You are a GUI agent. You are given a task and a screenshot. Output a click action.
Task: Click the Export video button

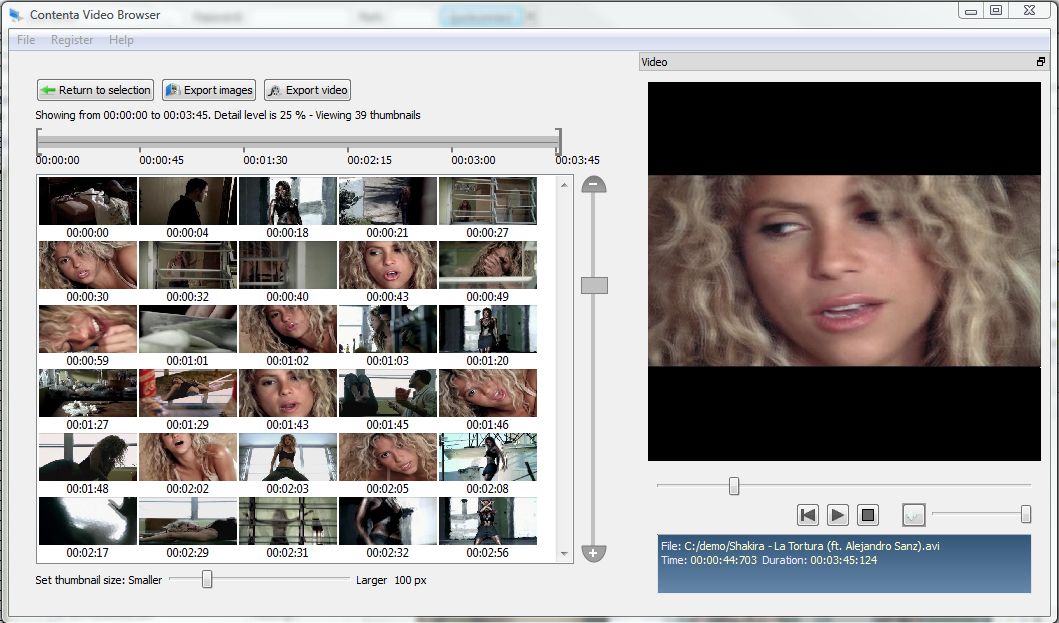click(307, 90)
